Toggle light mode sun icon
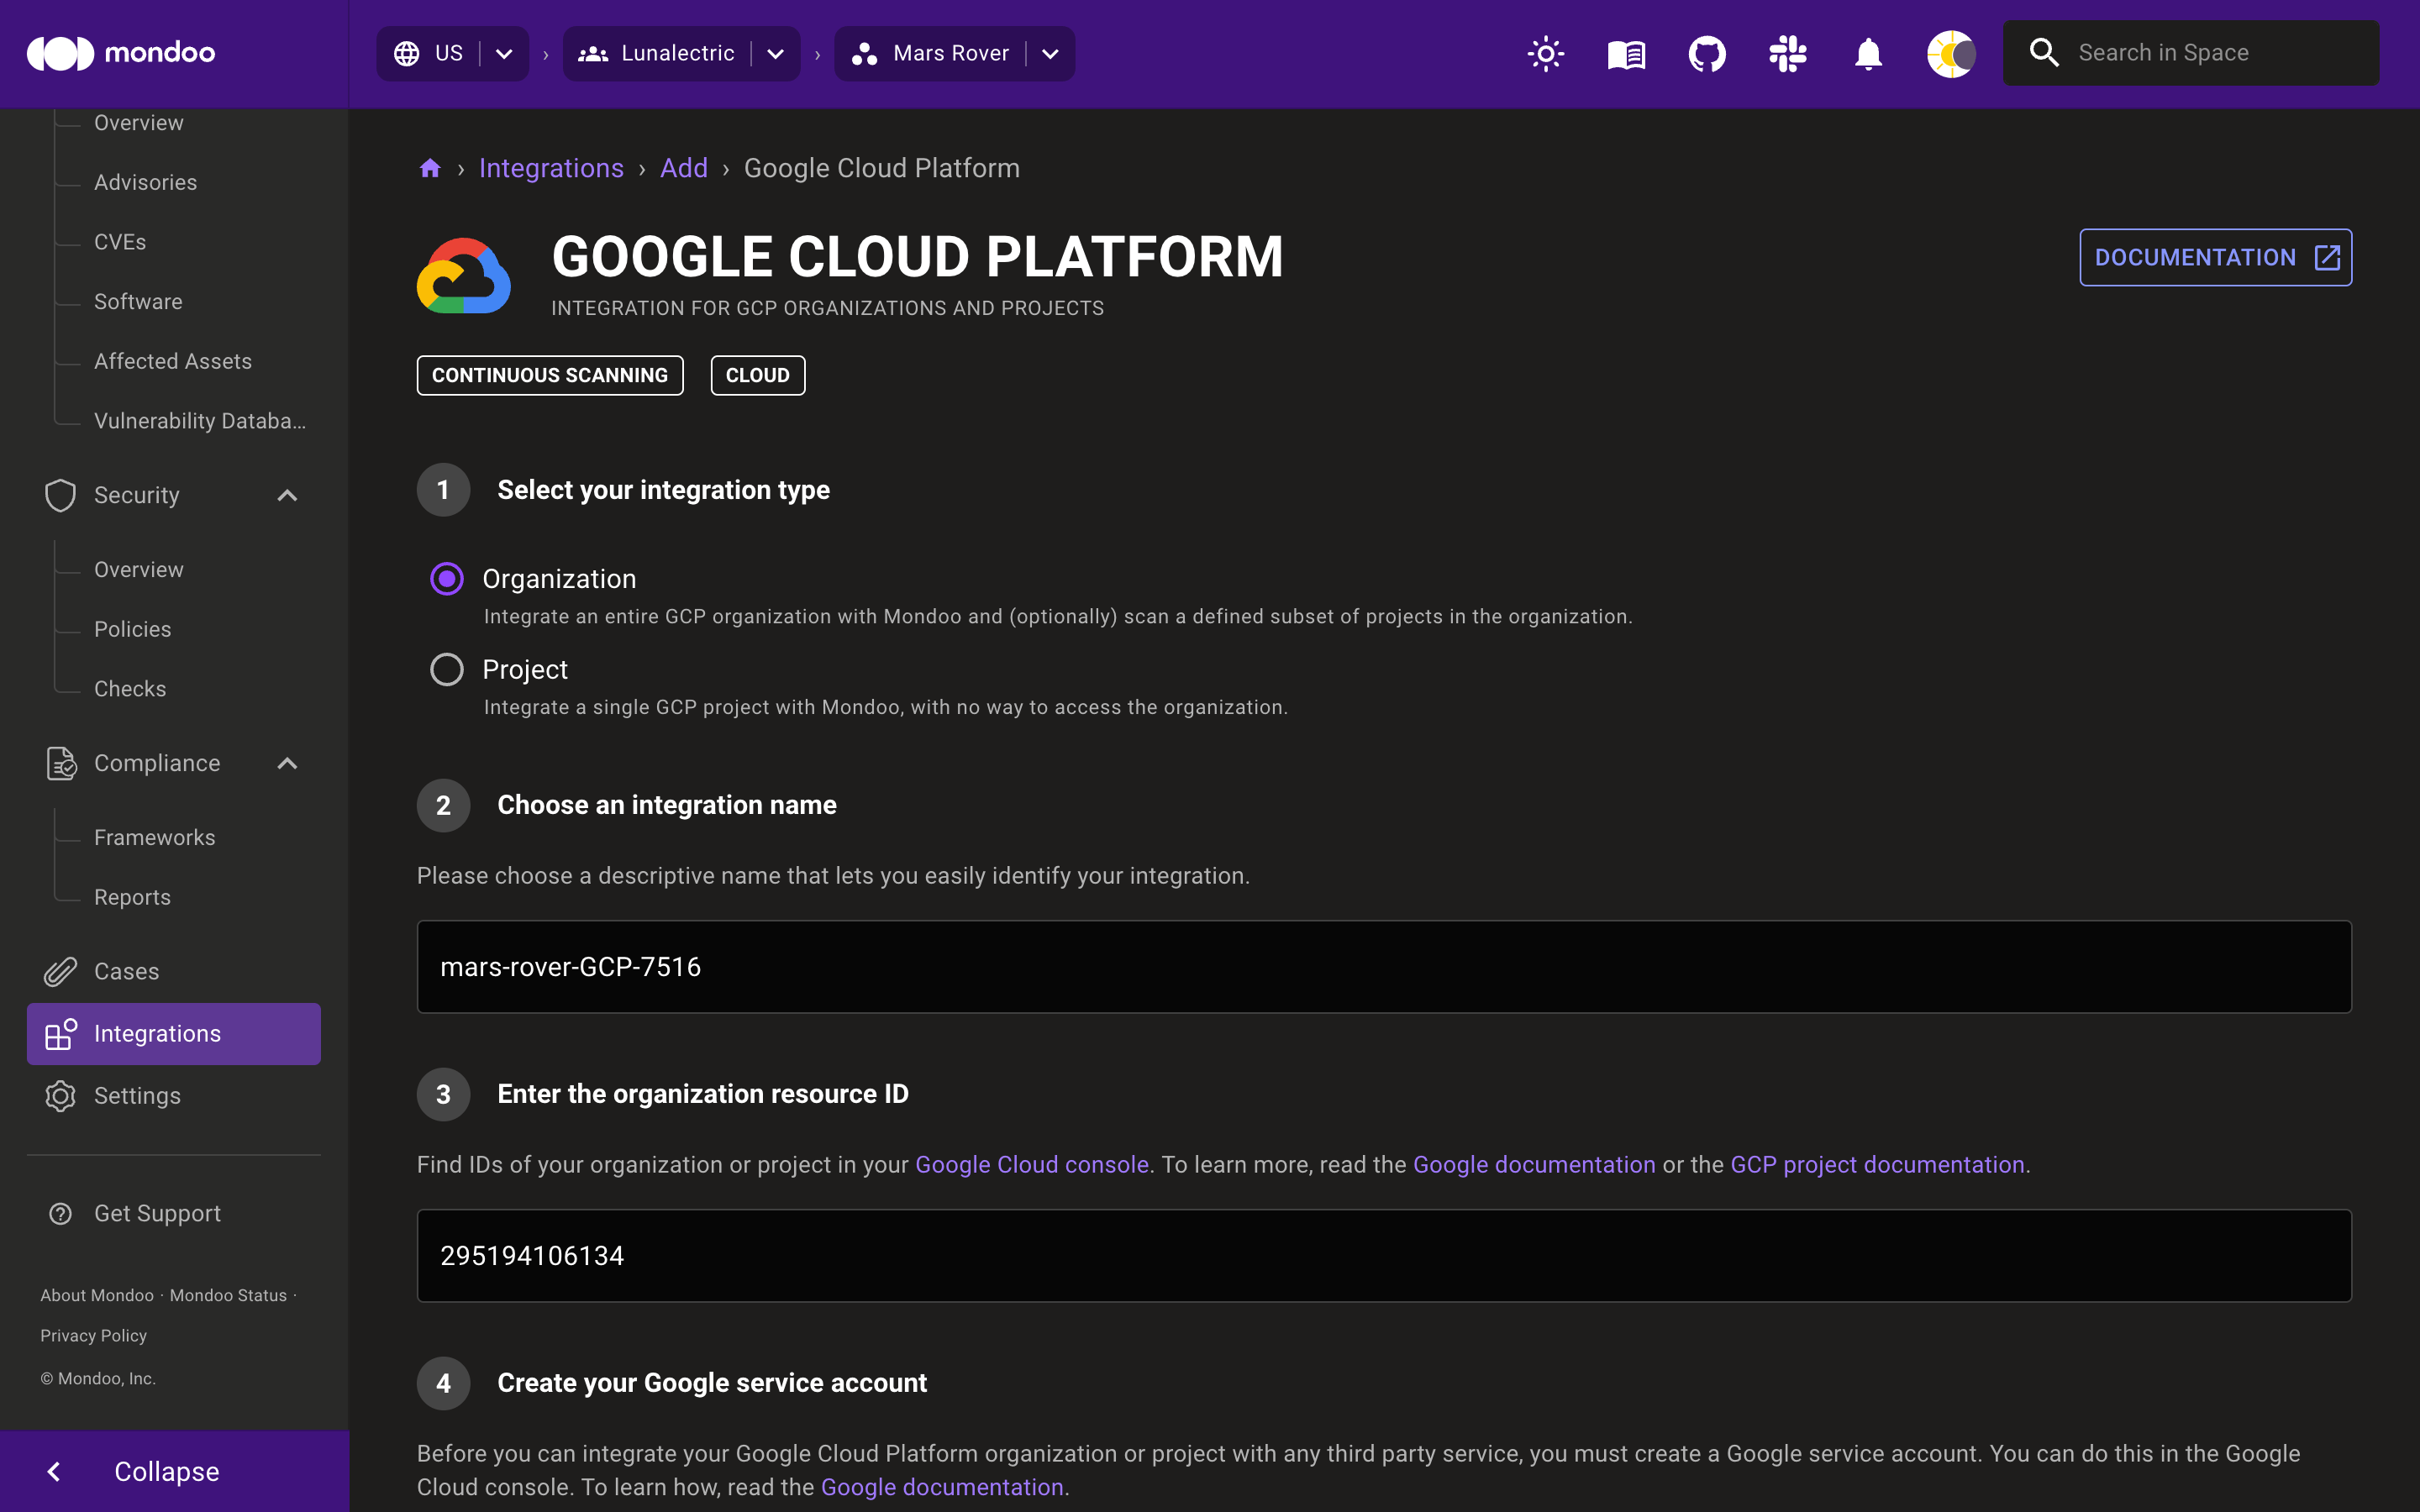Viewport: 2420px width, 1512px height. [1546, 53]
